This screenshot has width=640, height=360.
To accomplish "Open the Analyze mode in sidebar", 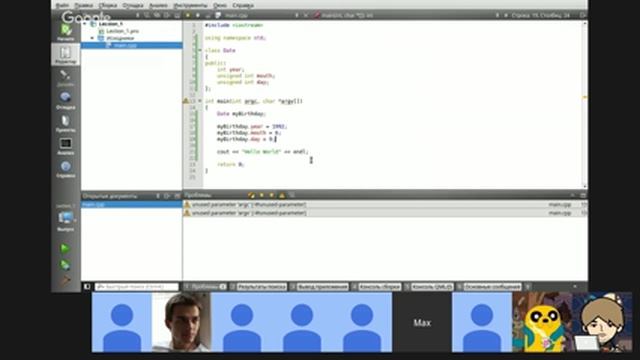I will pyautogui.click(x=65, y=146).
